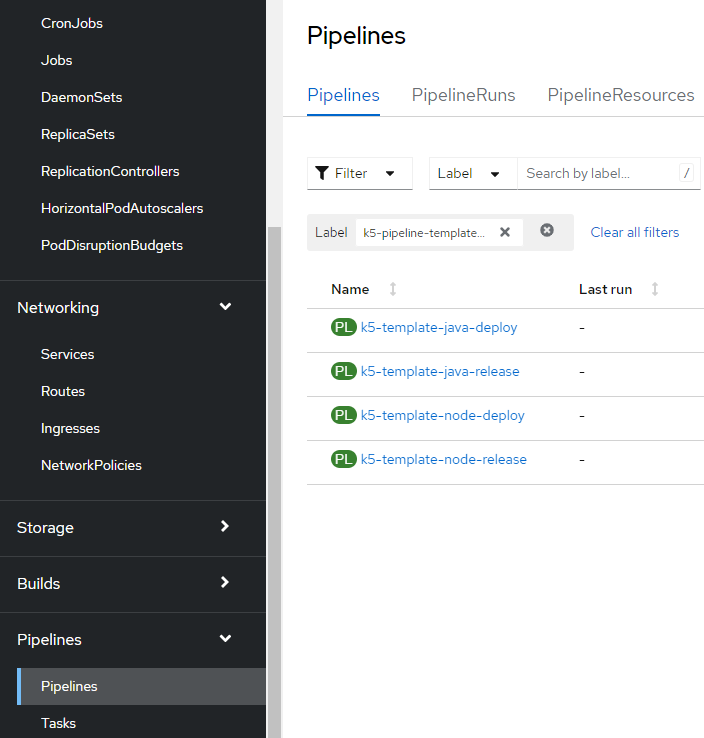
Task: Open CronJobs in the sidebar
Action: [x=72, y=23]
